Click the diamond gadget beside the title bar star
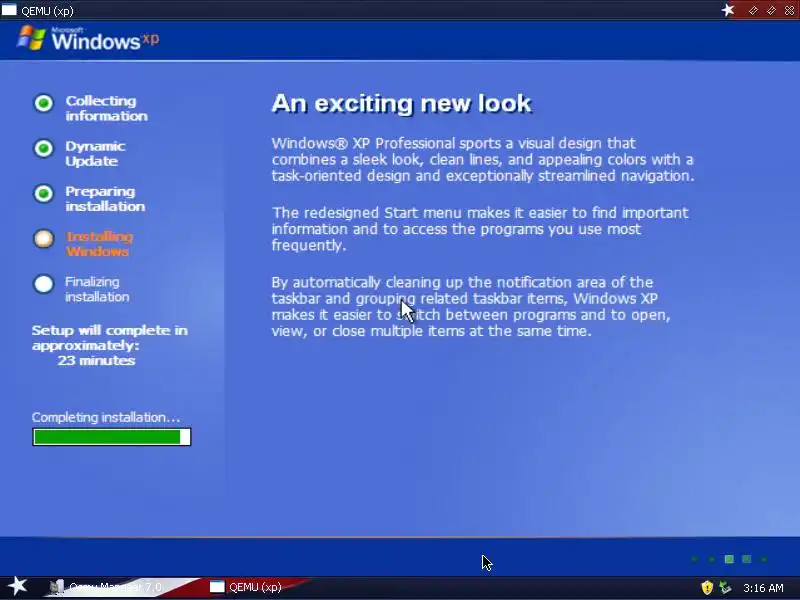Image resolution: width=800 pixels, height=600 pixels. pyautogui.click(x=753, y=10)
